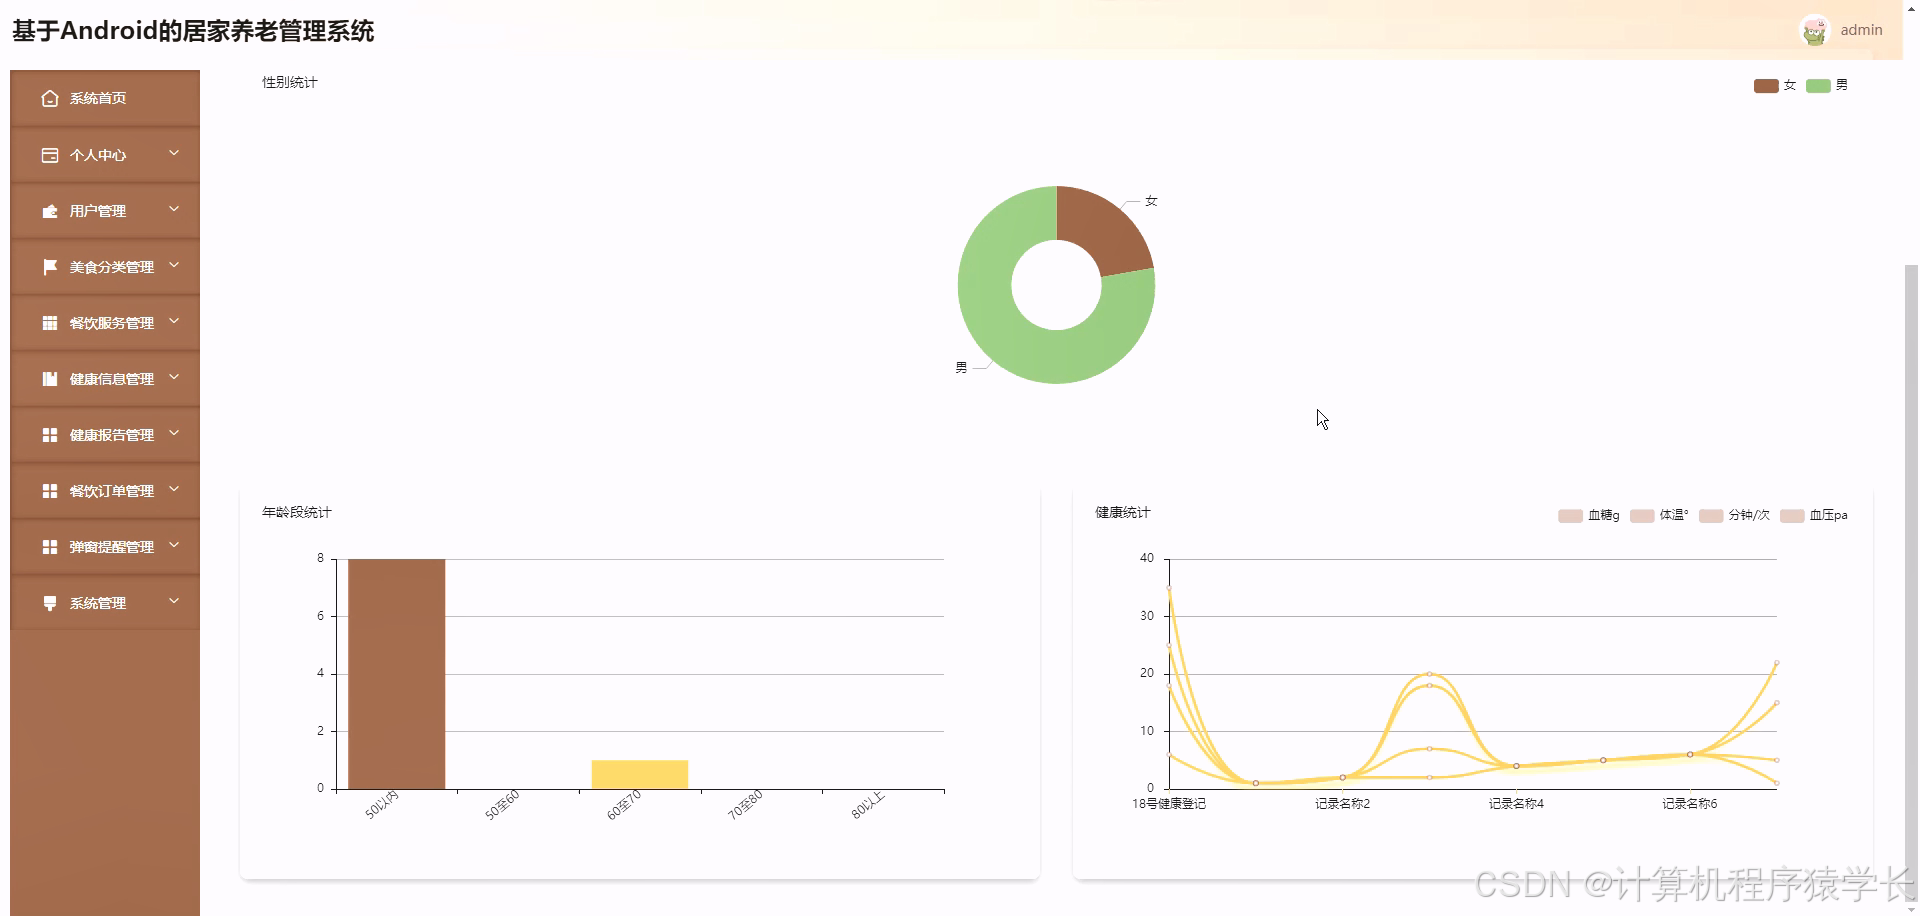Expand the 健康信息管理 chevron
This screenshot has height=916, width=1920.
174,377
